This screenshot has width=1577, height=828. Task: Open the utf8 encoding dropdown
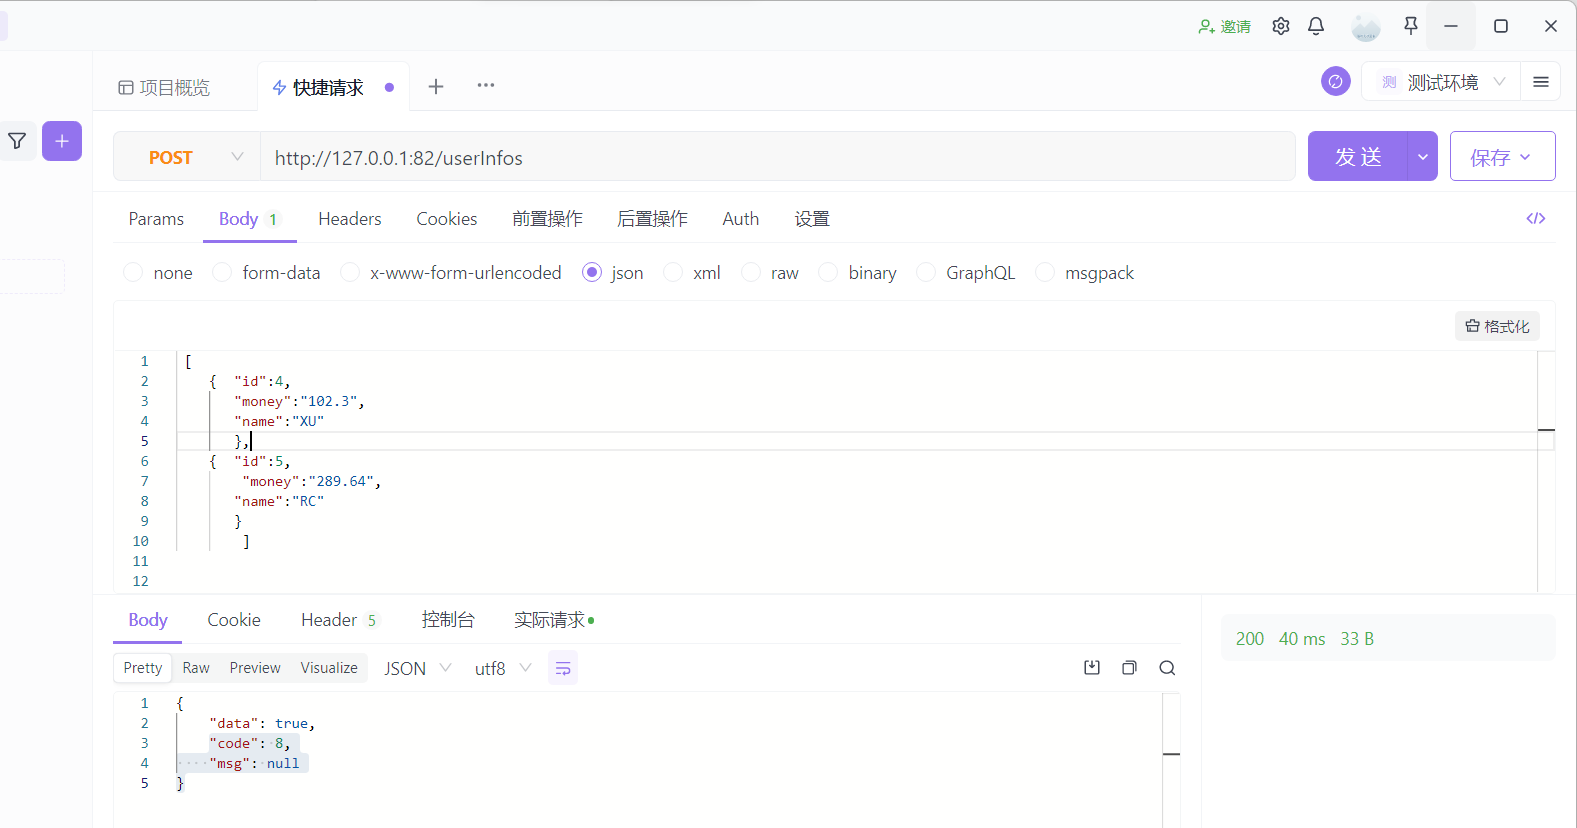[x=503, y=668]
